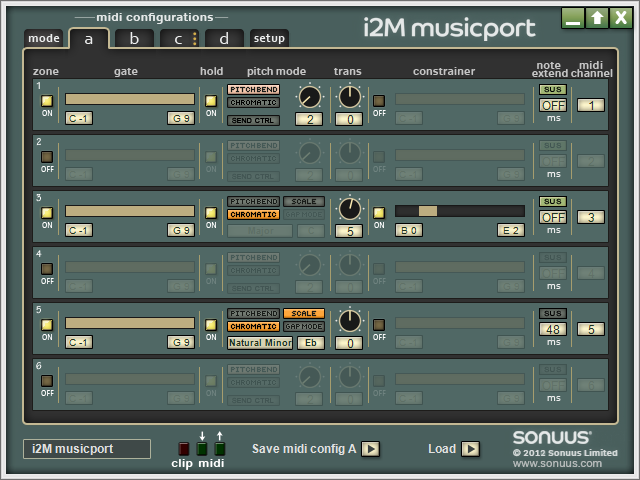Click Save midi config A arrow button
Image resolution: width=640 pixels, height=480 pixels.
pyautogui.click(x=371, y=449)
